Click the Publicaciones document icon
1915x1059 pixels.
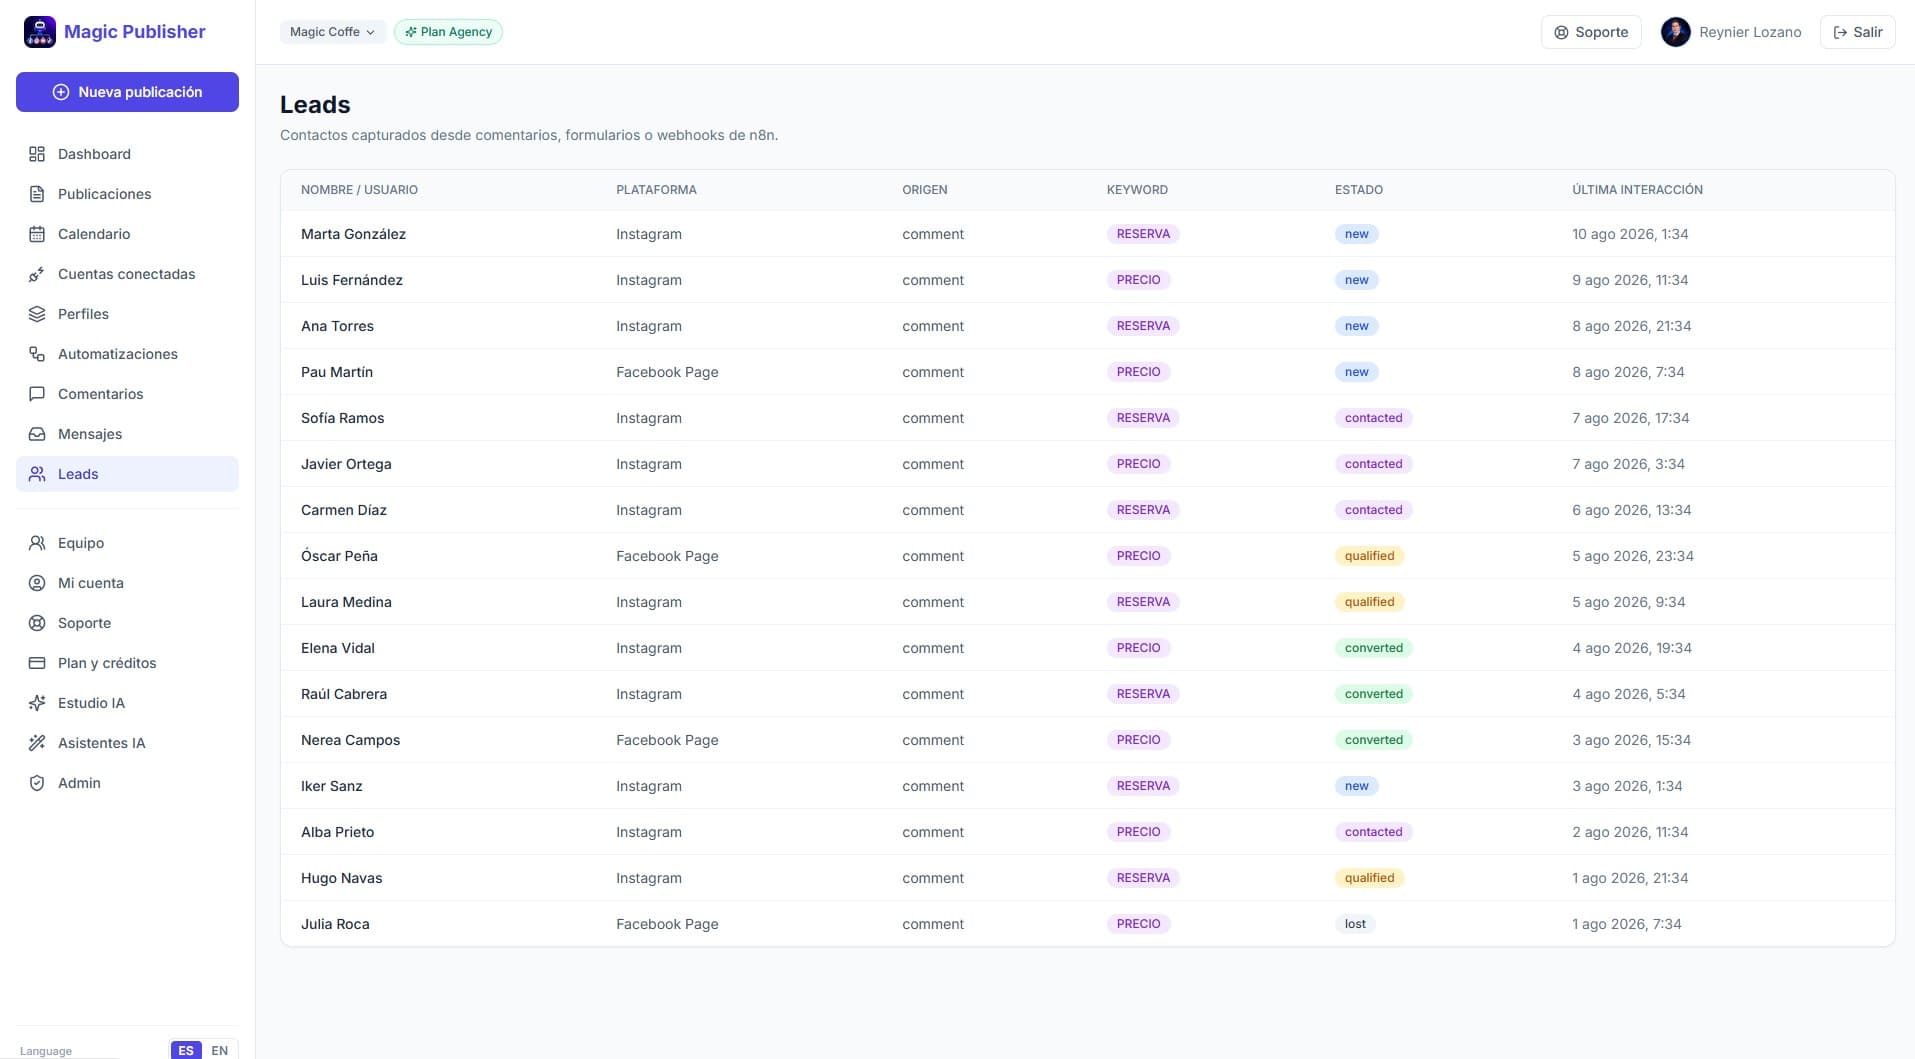[x=37, y=194]
